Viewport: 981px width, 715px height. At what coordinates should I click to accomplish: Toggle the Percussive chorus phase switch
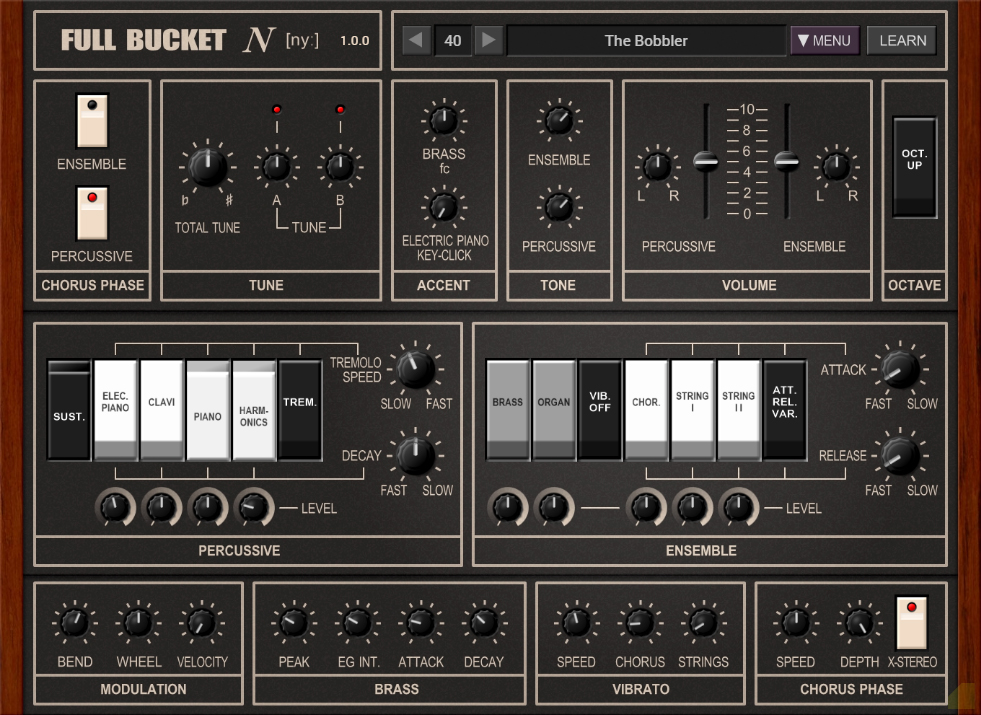tap(92, 213)
